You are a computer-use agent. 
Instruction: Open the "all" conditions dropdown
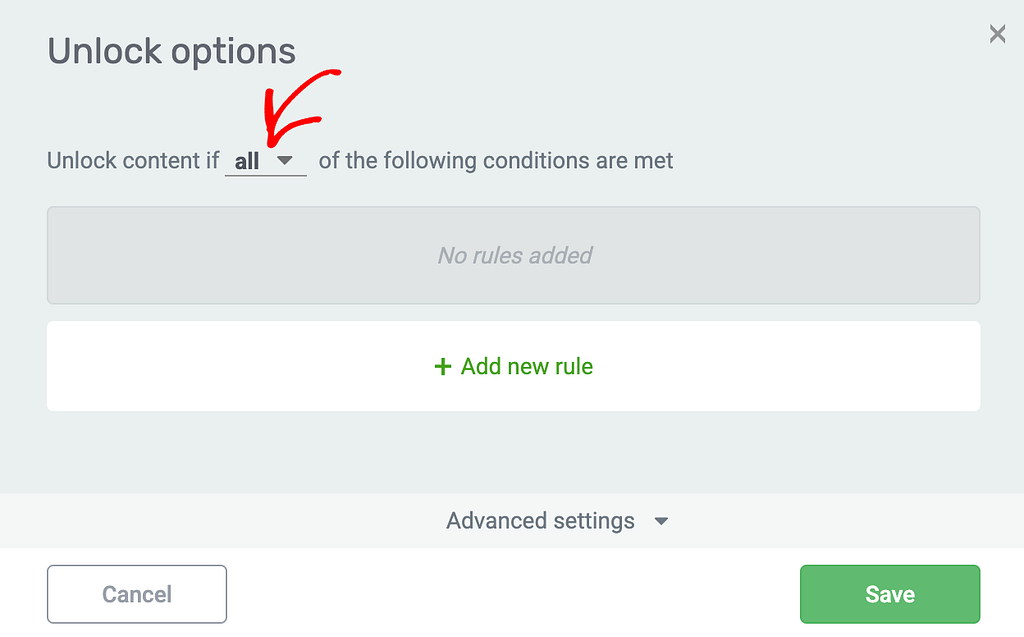(265, 160)
